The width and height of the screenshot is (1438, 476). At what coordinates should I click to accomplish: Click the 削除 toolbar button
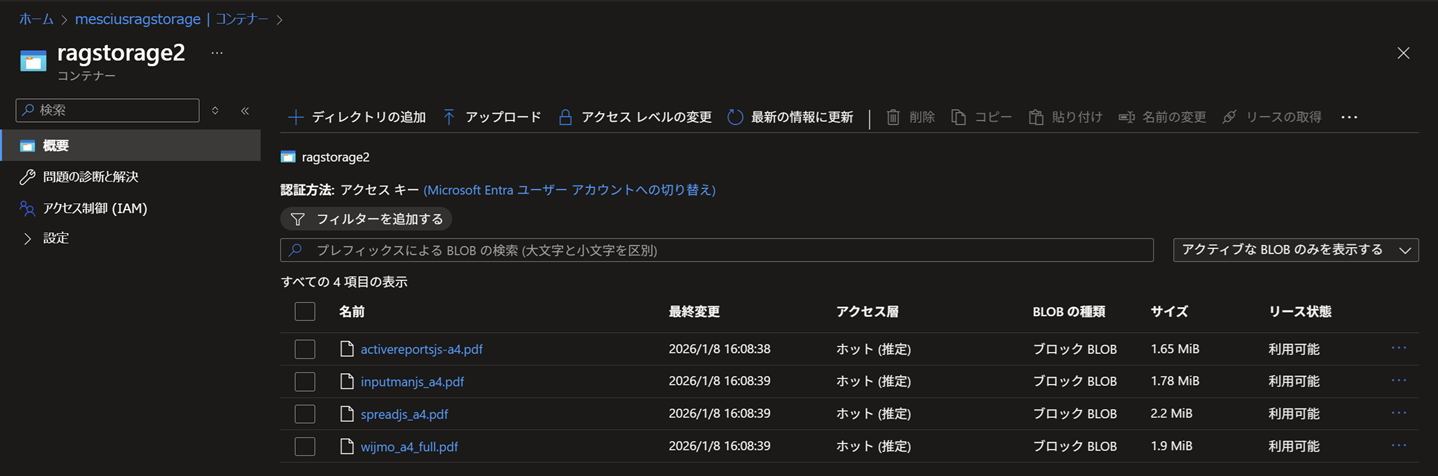click(910, 117)
